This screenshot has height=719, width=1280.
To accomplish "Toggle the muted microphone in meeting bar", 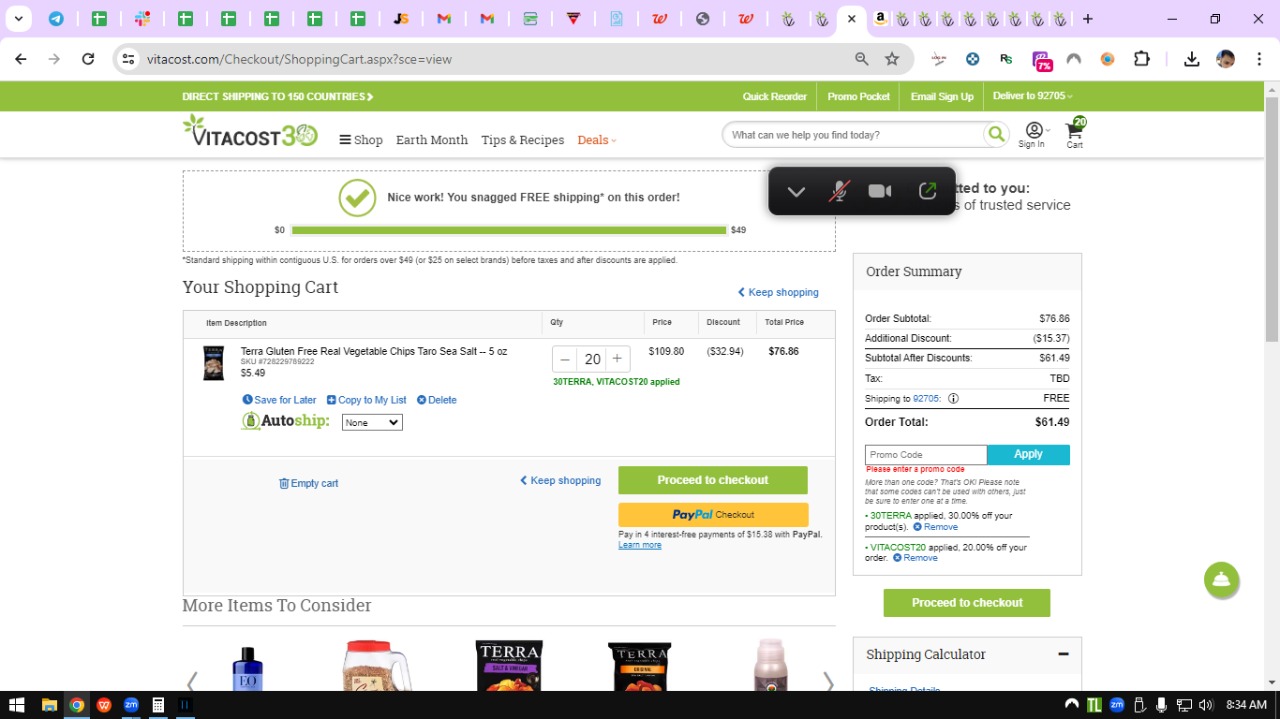I will point(838,191).
